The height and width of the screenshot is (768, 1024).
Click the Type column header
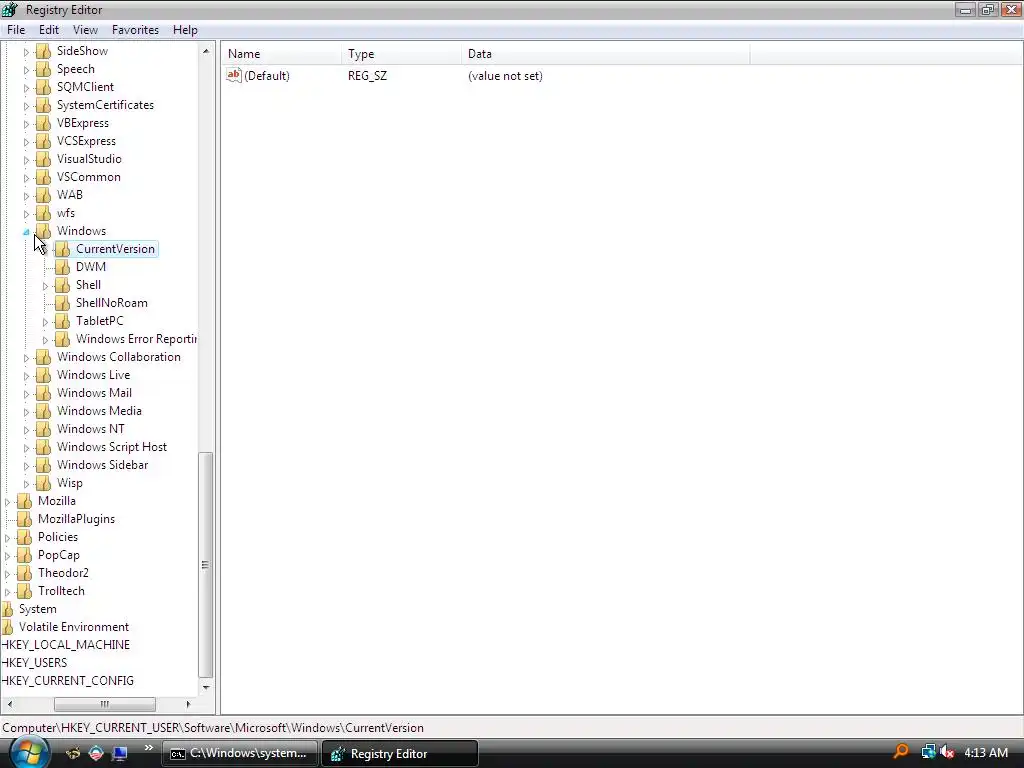click(x=401, y=54)
